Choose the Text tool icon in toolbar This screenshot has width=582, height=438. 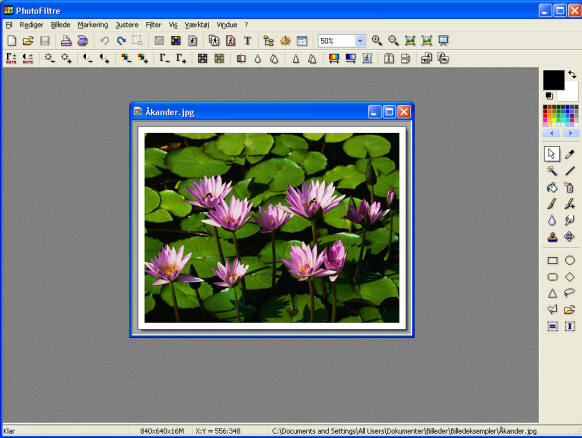click(247, 40)
